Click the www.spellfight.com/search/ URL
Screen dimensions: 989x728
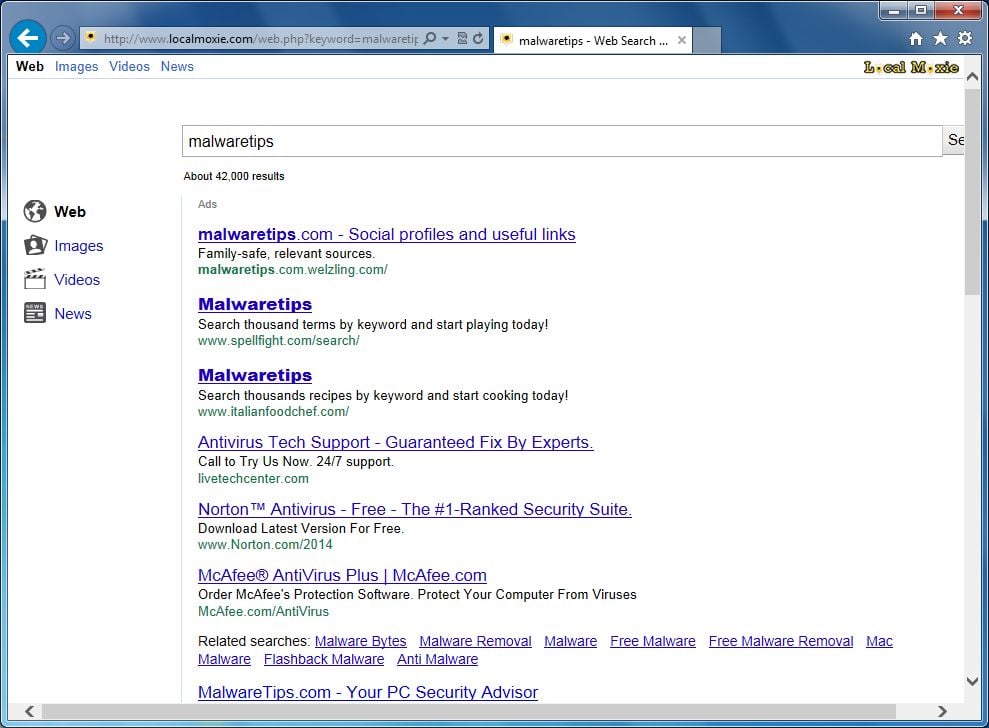[279, 341]
